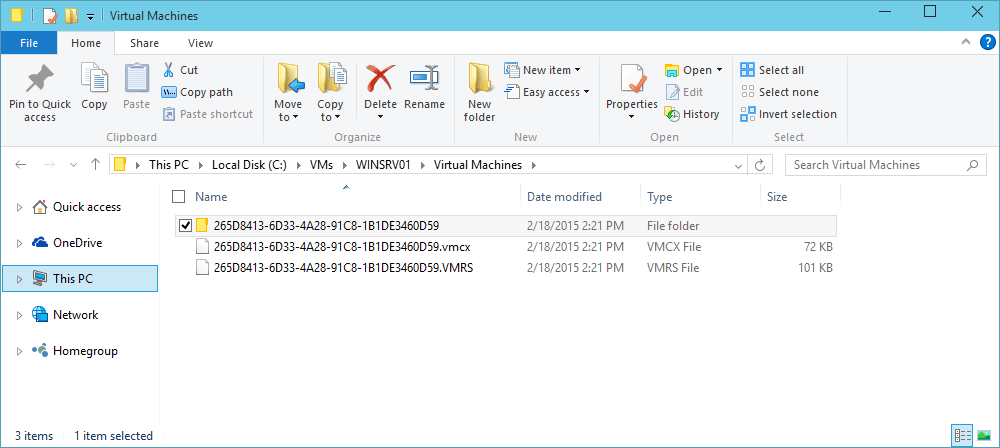1000x448 pixels.
Task: Open Properties dropdown arrow below the icon
Action: tap(631, 117)
